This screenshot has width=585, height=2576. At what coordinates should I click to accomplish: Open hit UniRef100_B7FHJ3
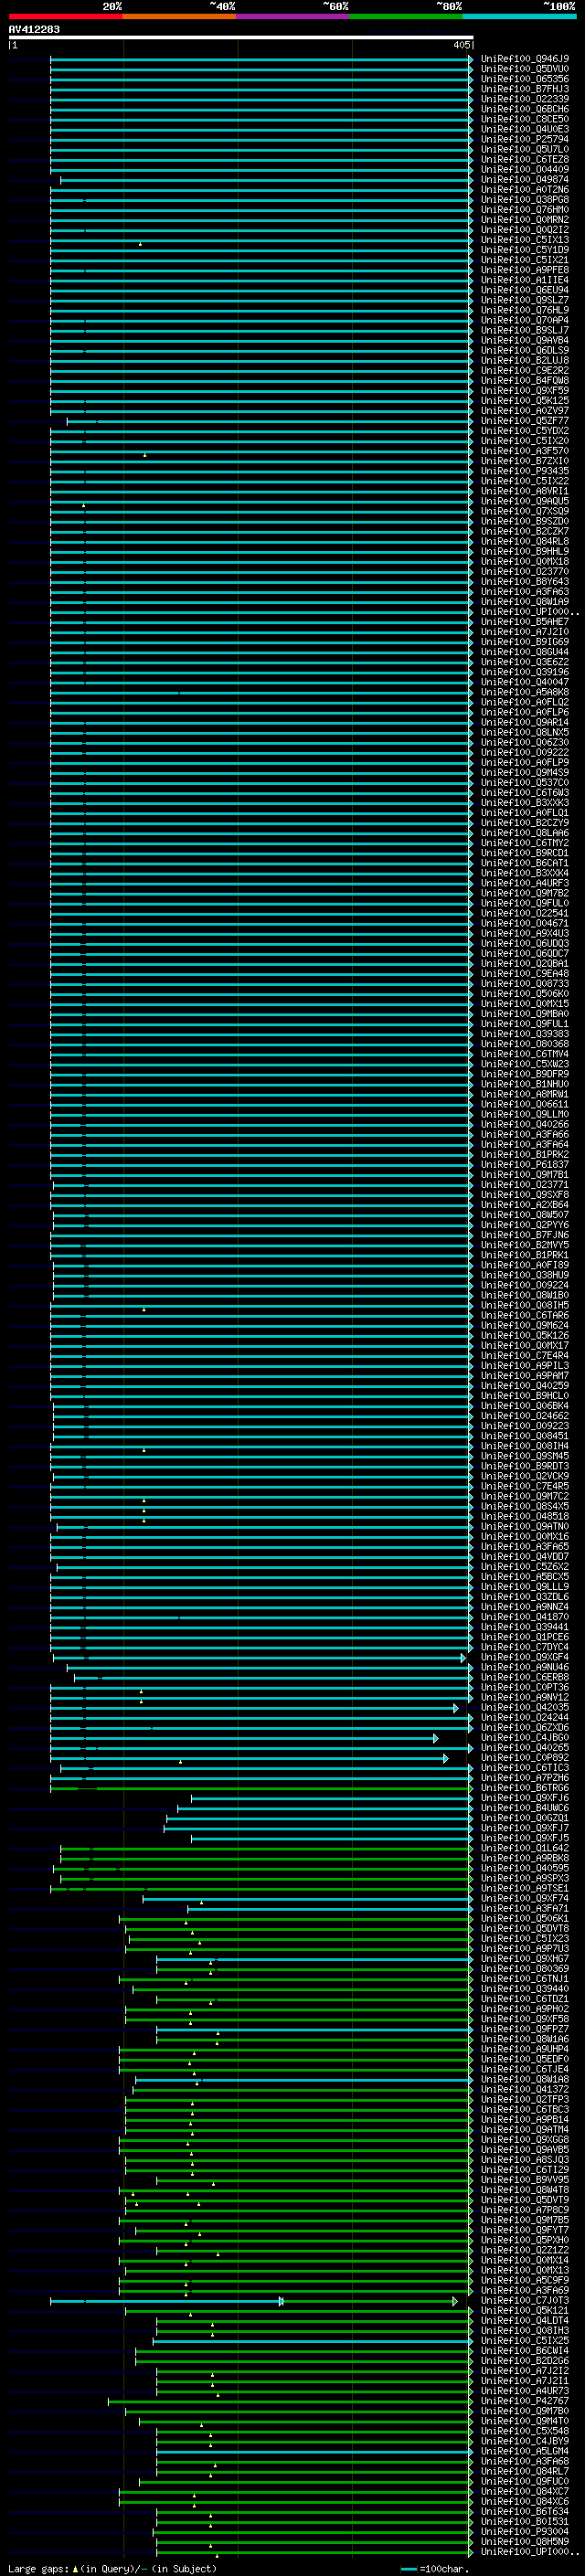(x=525, y=89)
